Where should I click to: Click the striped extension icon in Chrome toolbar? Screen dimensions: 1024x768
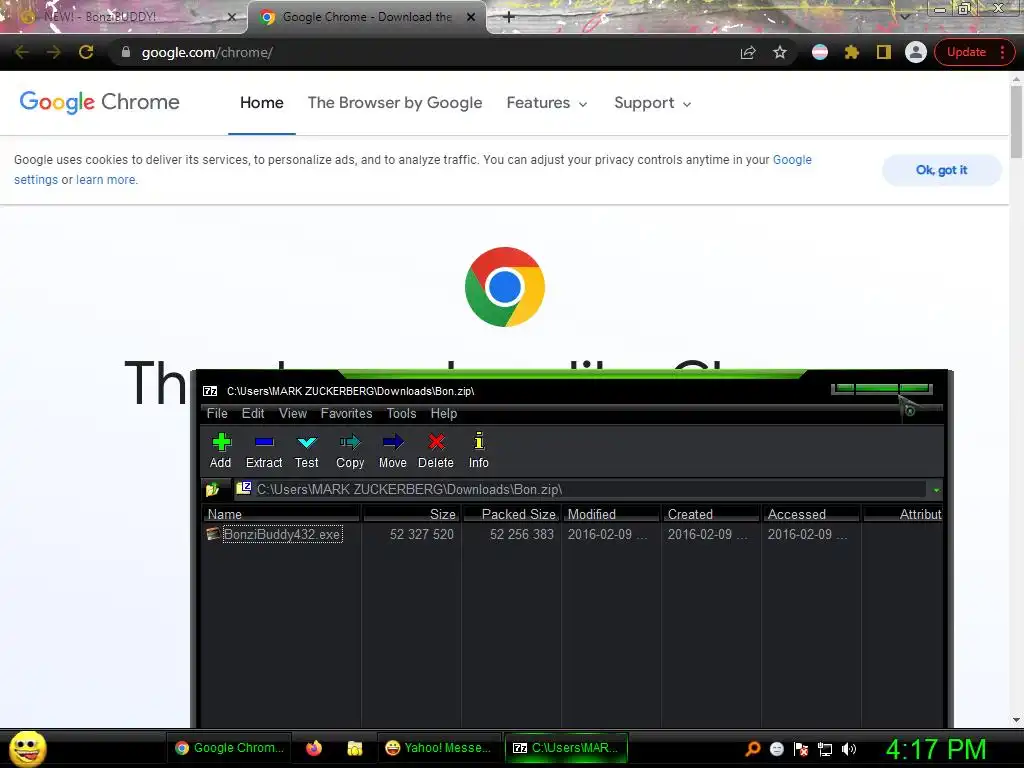coord(820,52)
